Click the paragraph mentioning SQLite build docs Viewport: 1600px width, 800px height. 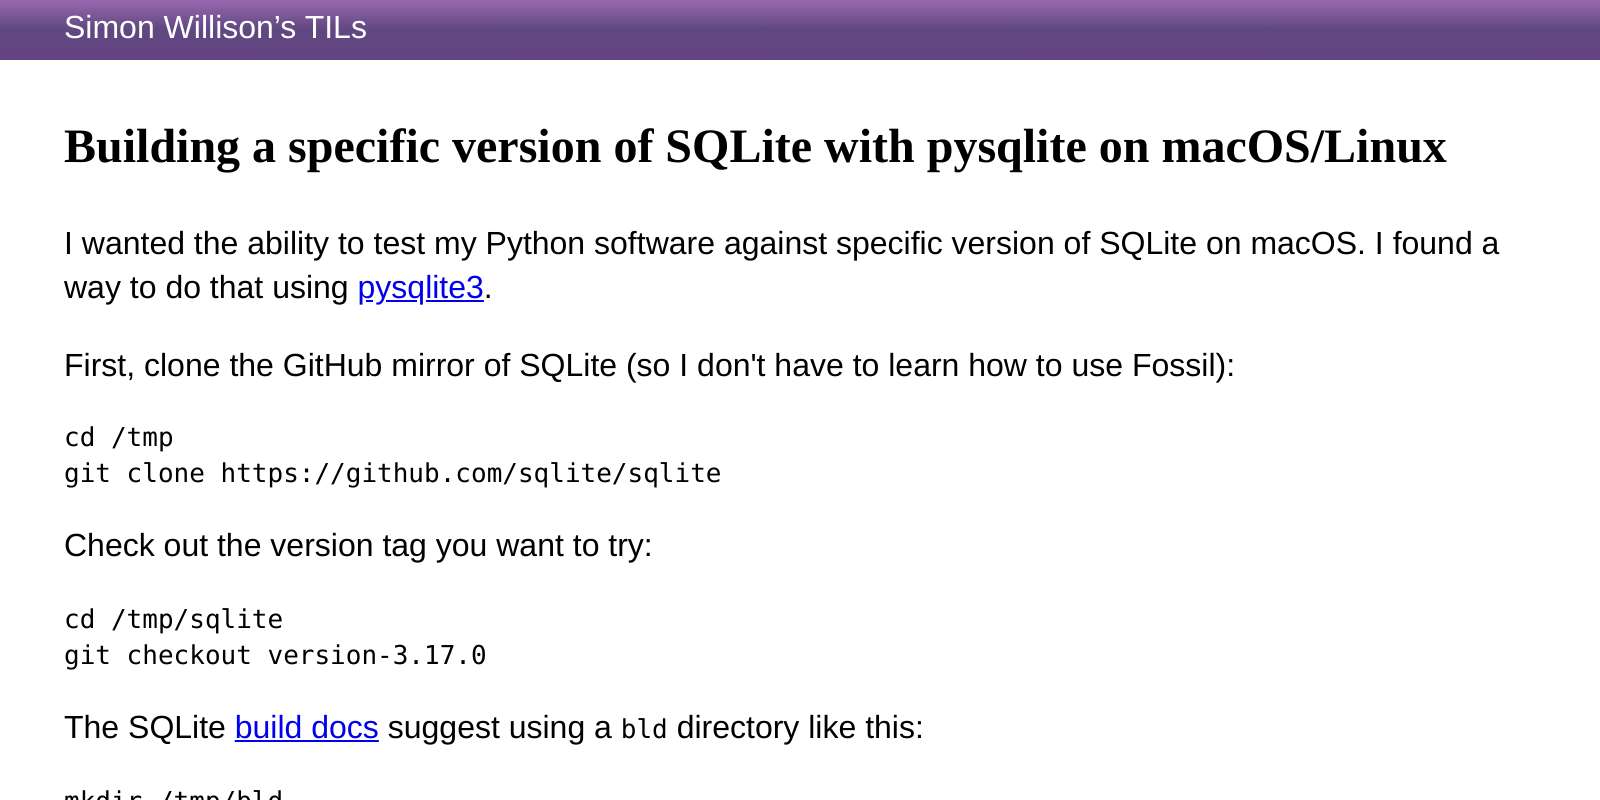[493, 728]
